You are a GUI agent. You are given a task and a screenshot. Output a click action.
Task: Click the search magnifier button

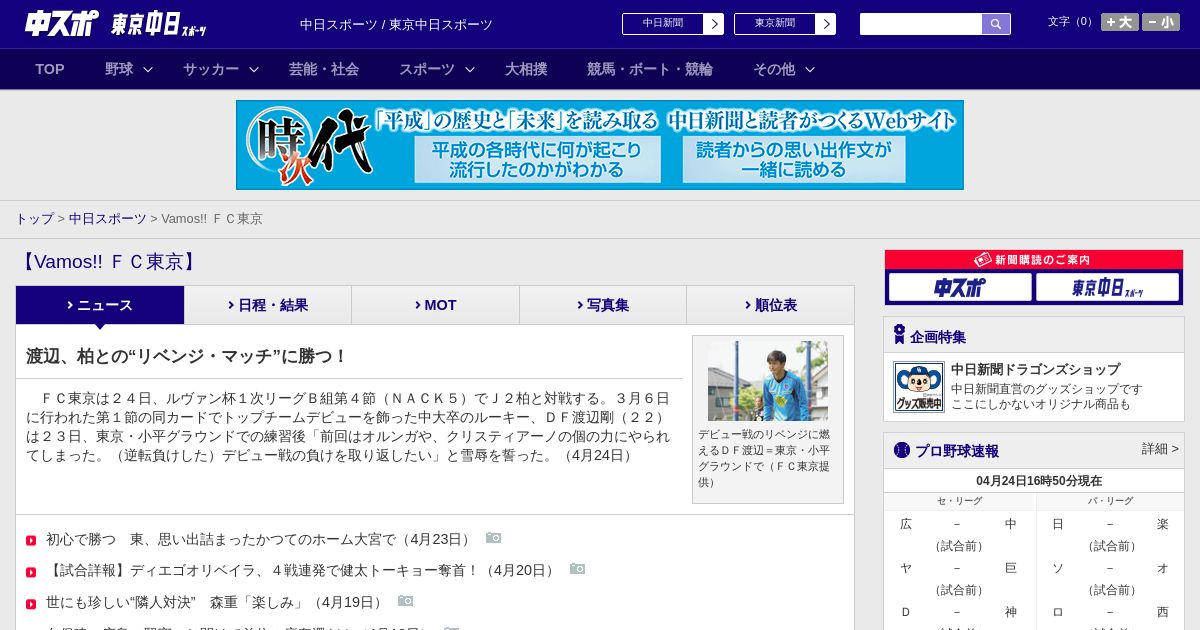click(x=996, y=24)
